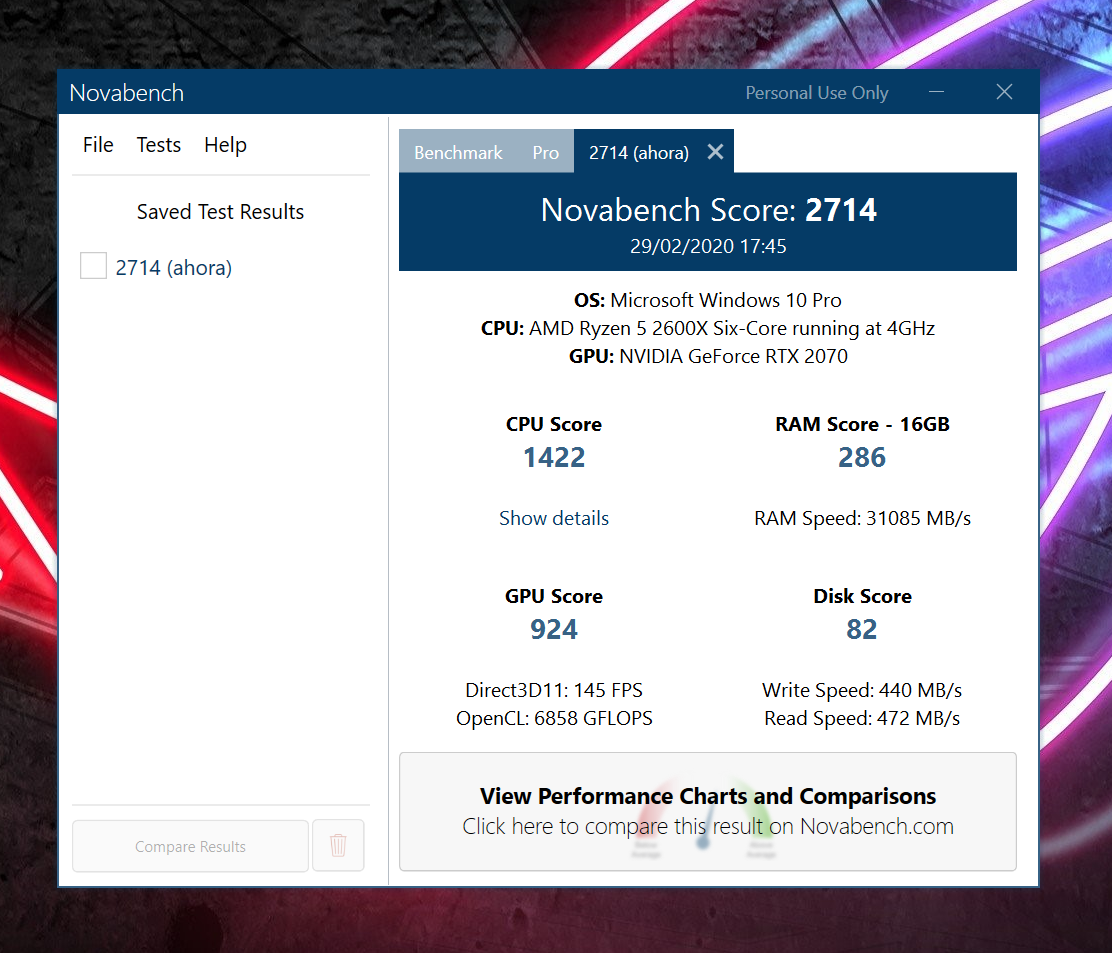This screenshot has width=1112, height=953.
Task: Select the 2714 (ahora) result tab
Action: click(x=639, y=152)
